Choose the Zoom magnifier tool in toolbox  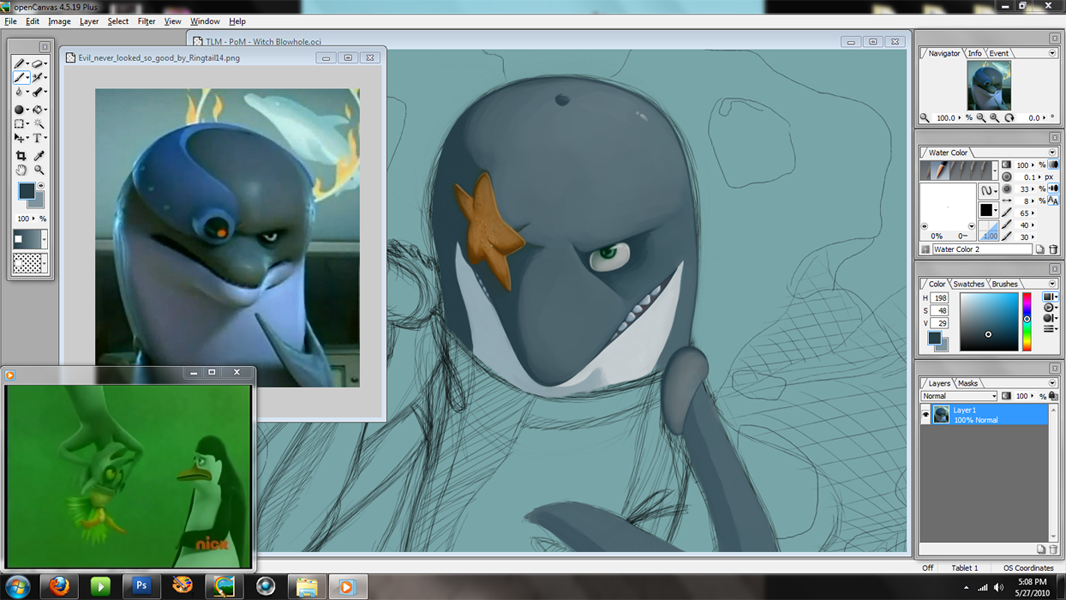click(x=39, y=170)
